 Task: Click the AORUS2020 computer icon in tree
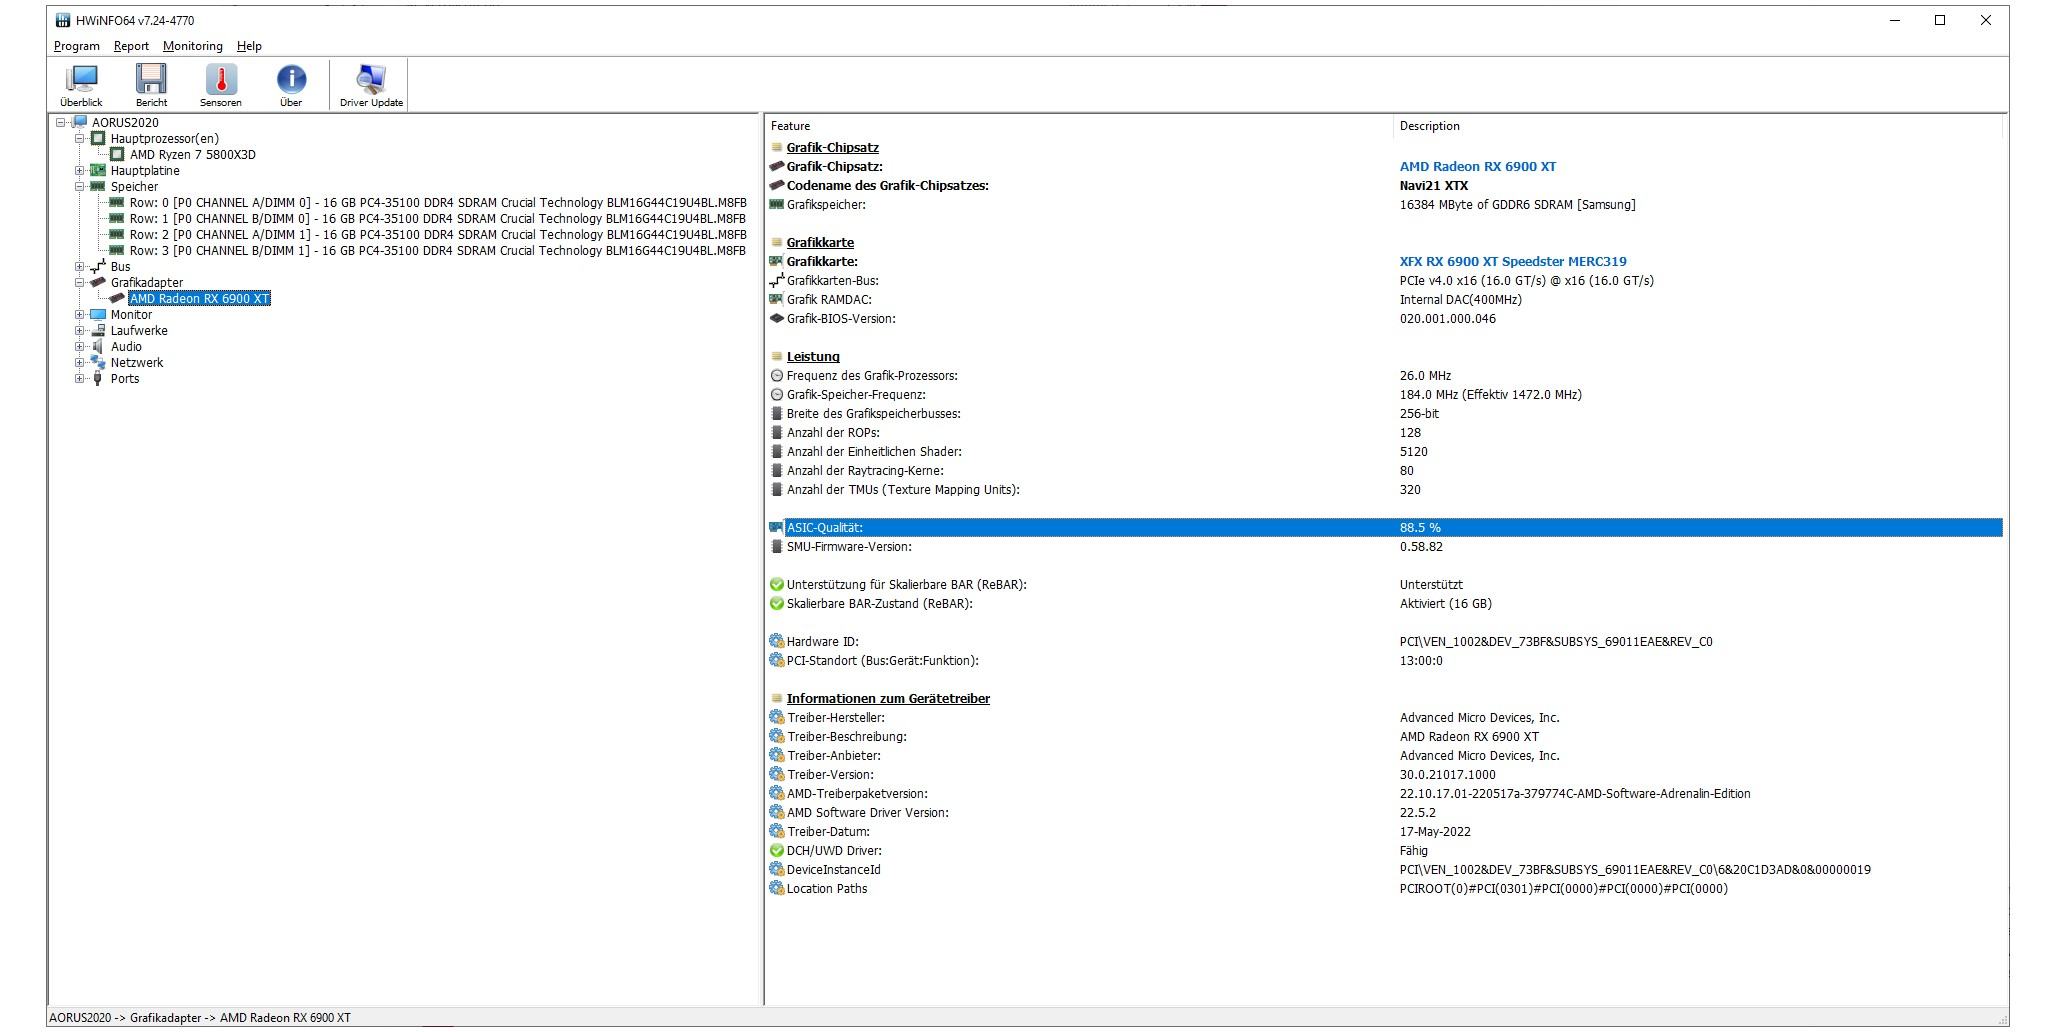click(80, 123)
